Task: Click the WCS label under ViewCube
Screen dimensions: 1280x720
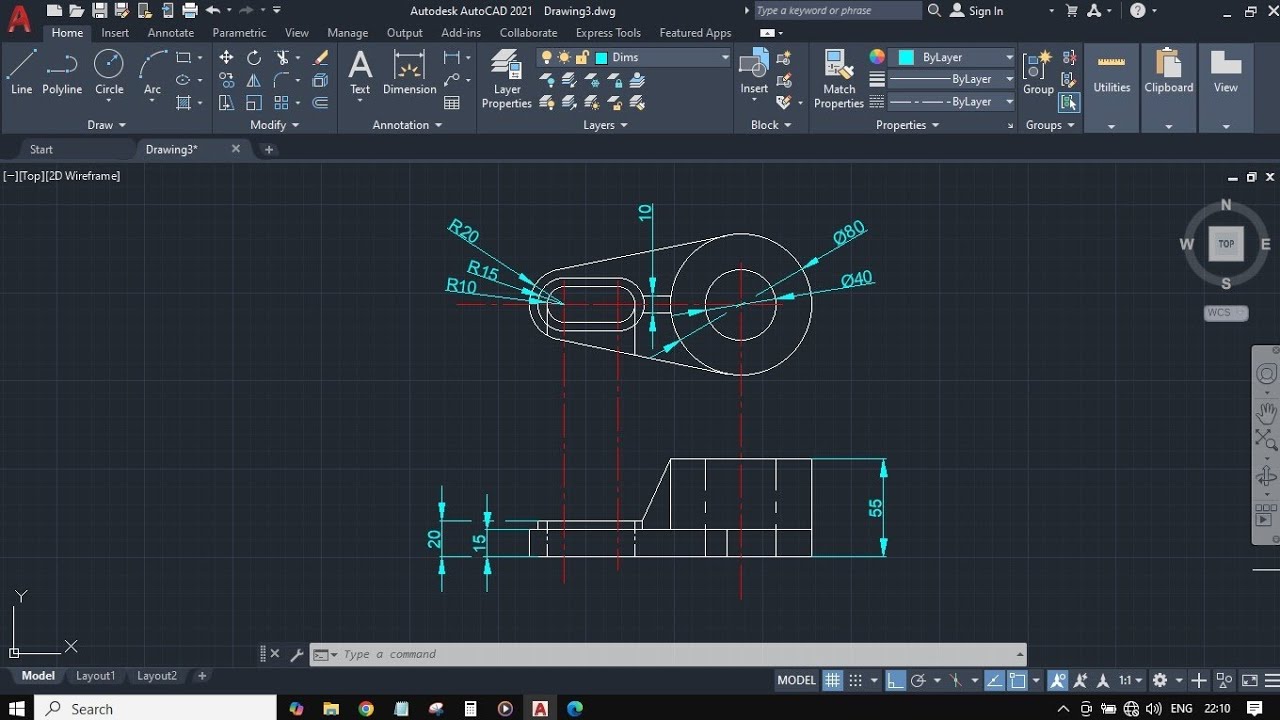Action: pos(1226,312)
